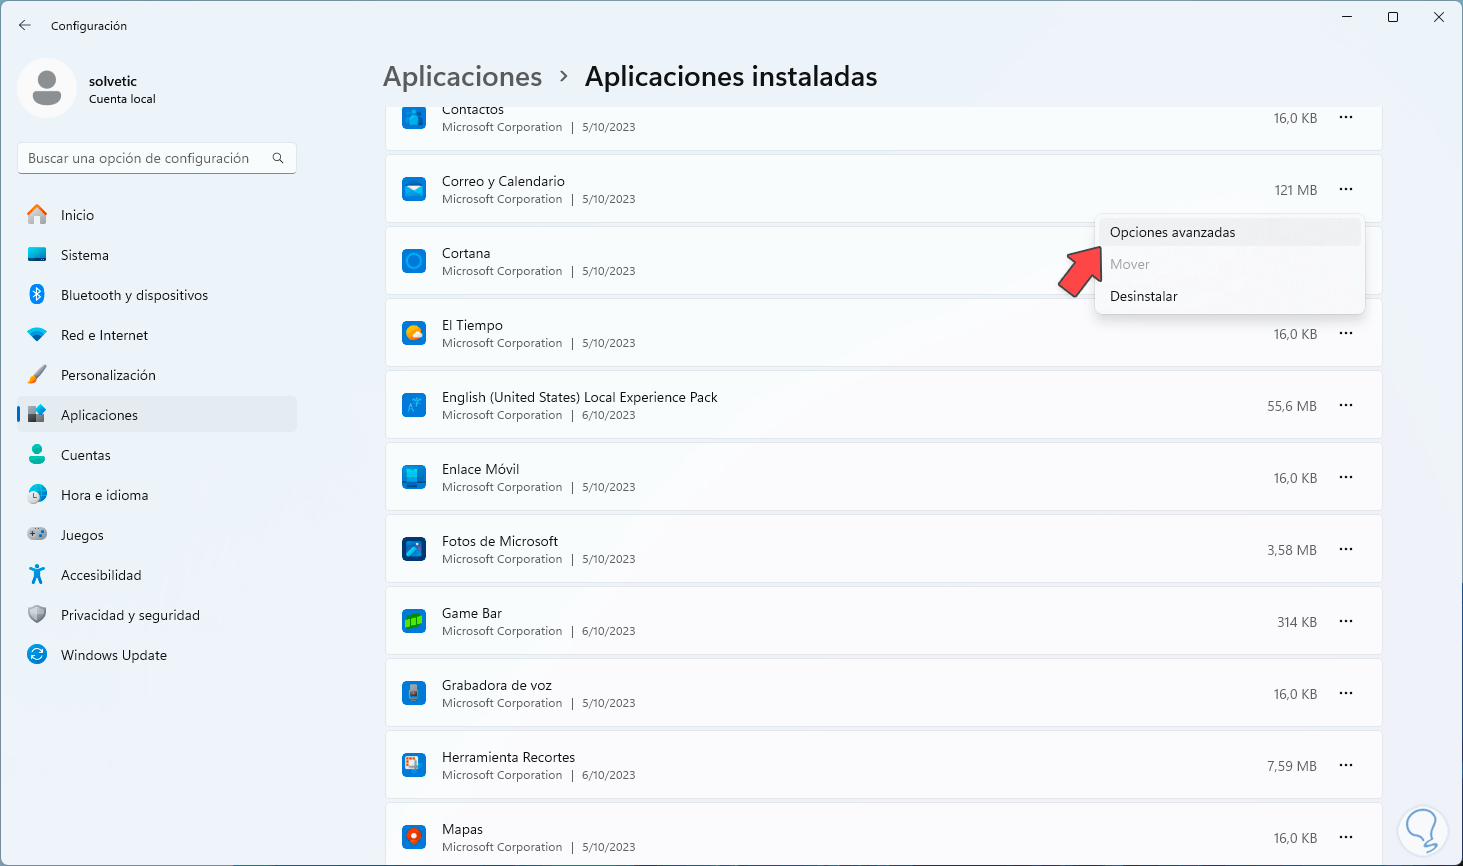Click the Cuenta local account label

[x=122, y=99]
